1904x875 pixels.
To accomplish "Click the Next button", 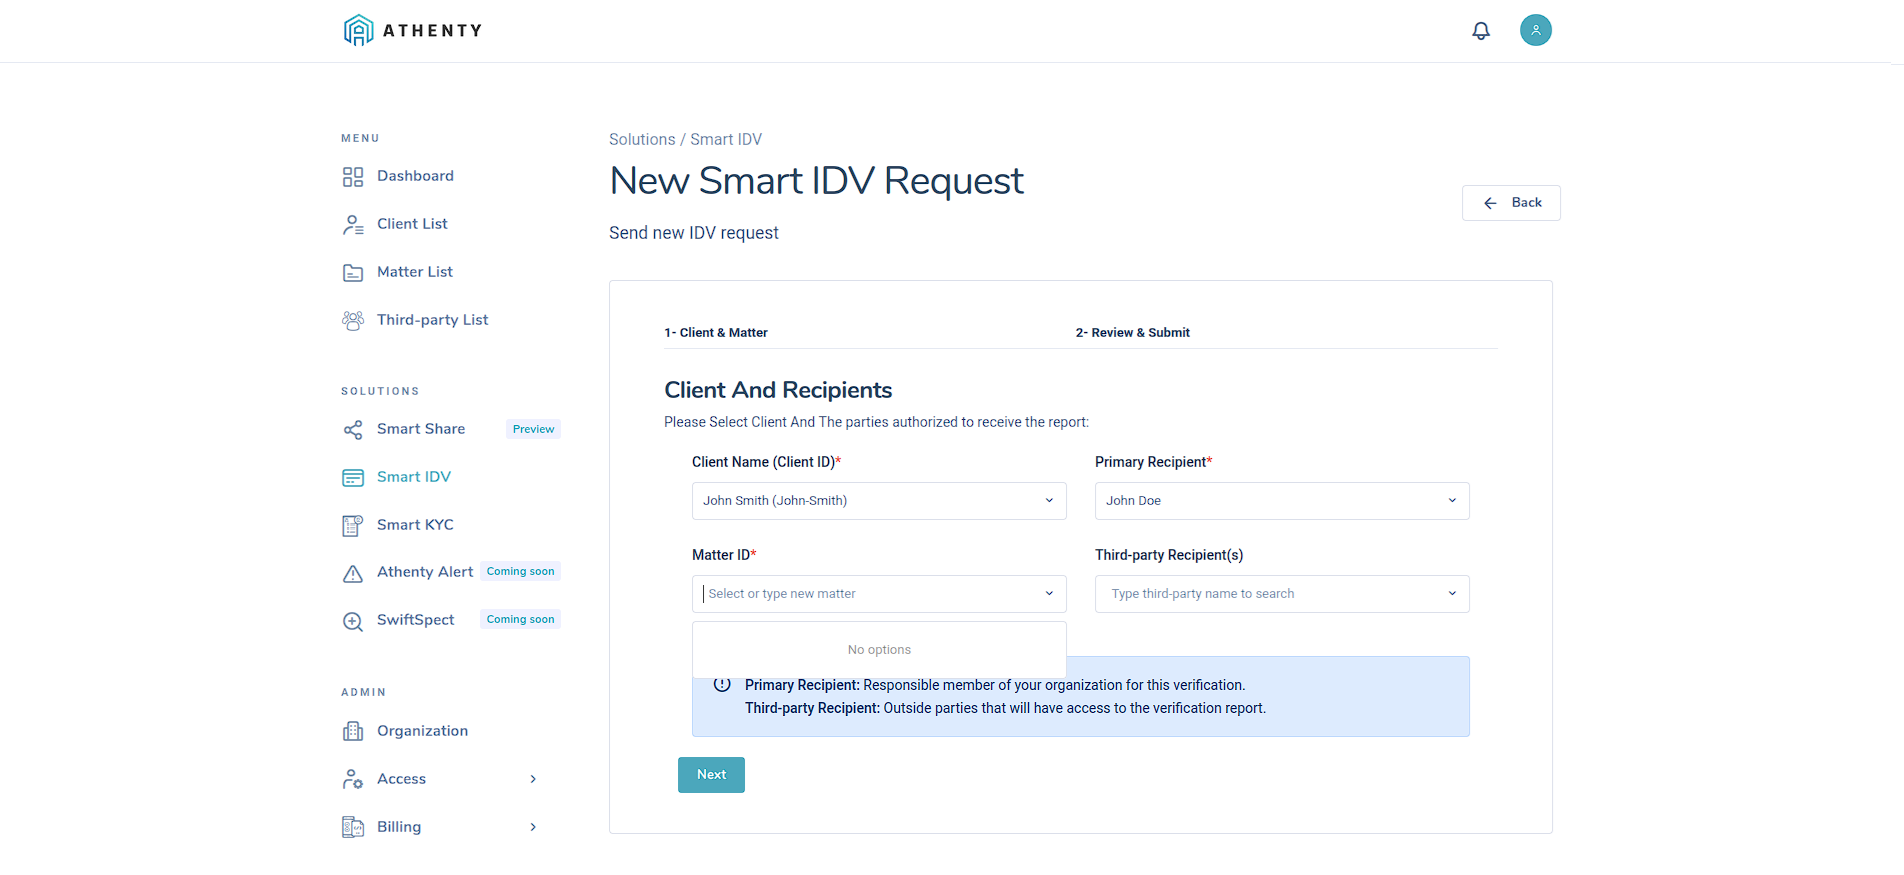I will pos(711,775).
